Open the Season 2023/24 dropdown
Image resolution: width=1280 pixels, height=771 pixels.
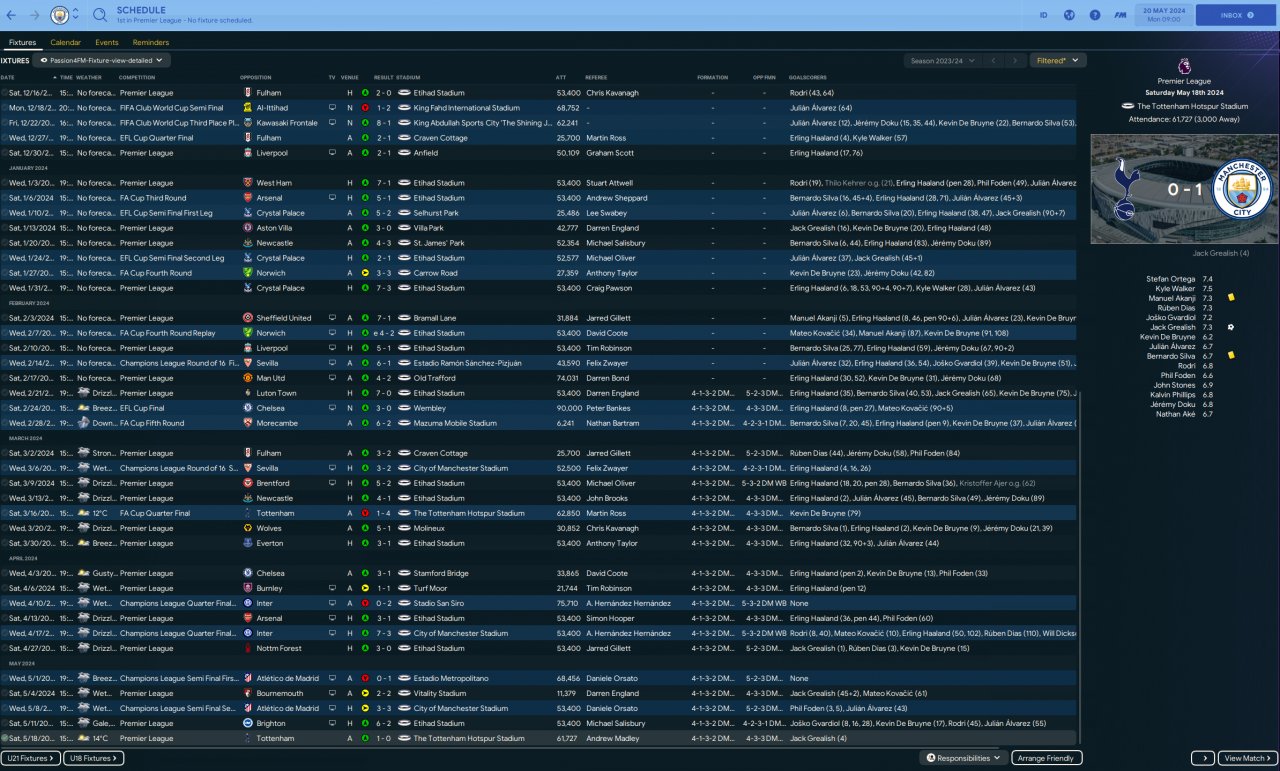pyautogui.click(x=941, y=60)
